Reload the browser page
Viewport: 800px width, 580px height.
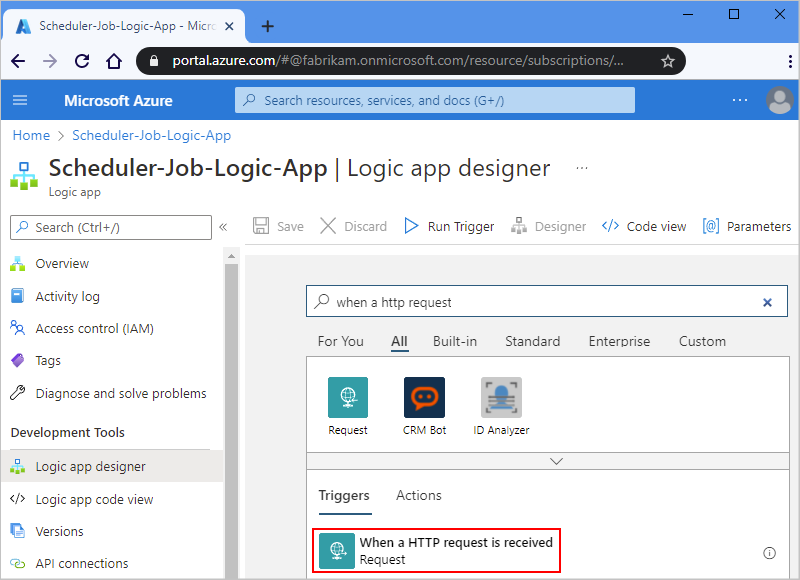[x=82, y=61]
